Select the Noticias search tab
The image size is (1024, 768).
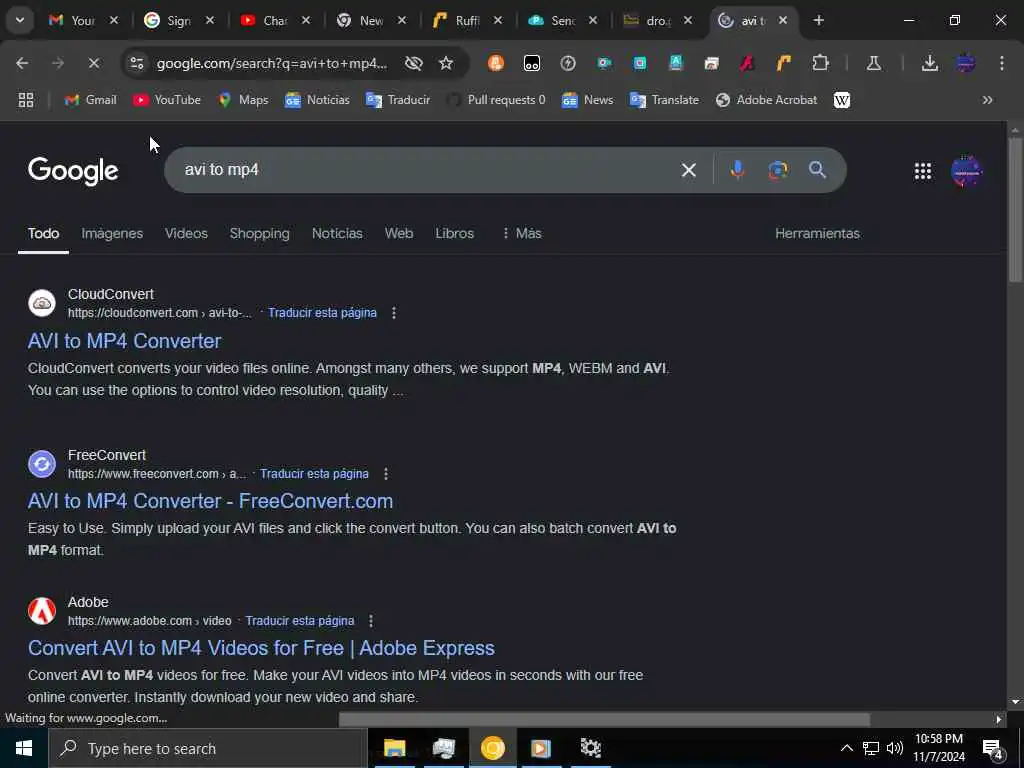point(337,233)
